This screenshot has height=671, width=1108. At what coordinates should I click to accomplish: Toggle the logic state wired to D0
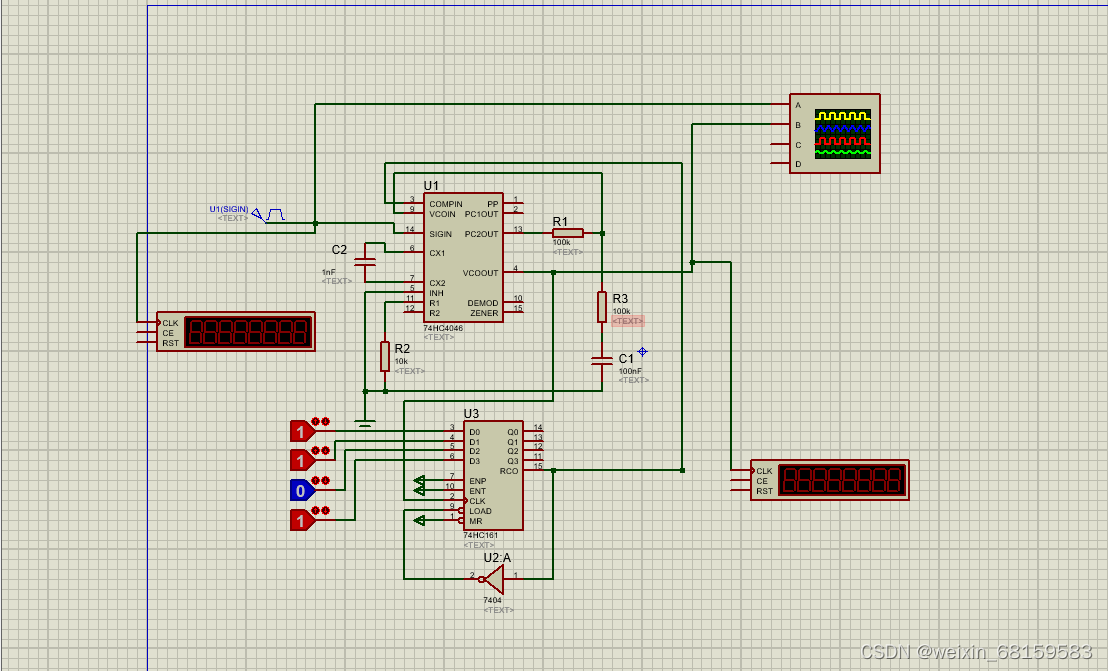point(302,431)
